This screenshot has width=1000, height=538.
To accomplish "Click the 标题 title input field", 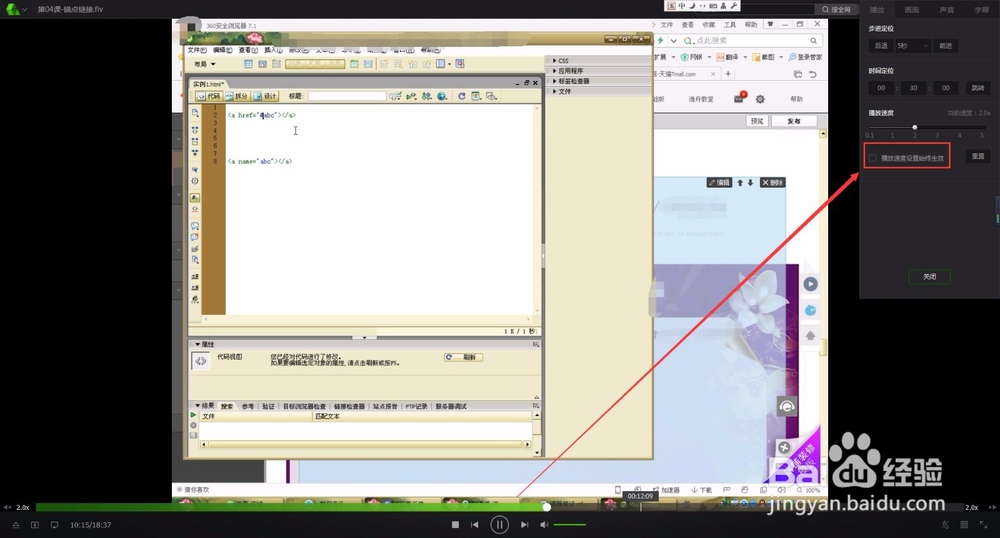I will [x=347, y=96].
